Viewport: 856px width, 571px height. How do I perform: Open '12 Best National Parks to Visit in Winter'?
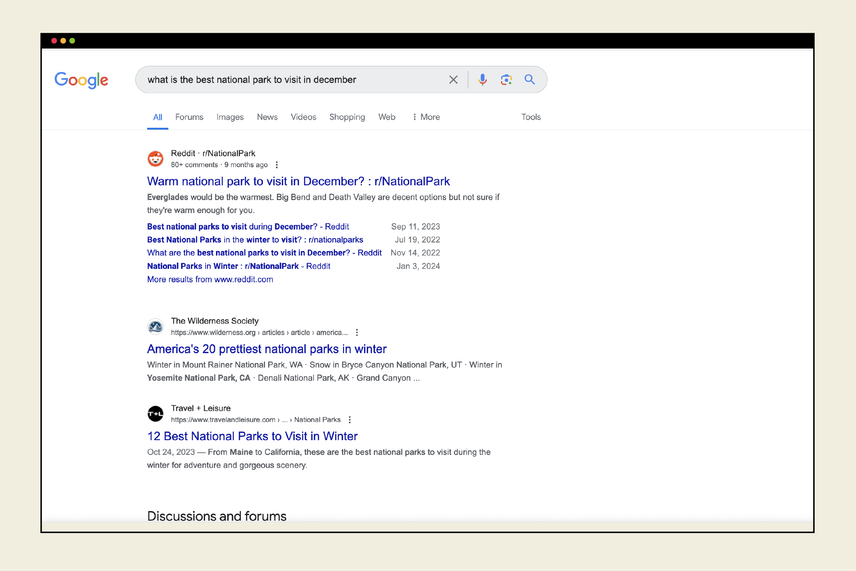252,436
